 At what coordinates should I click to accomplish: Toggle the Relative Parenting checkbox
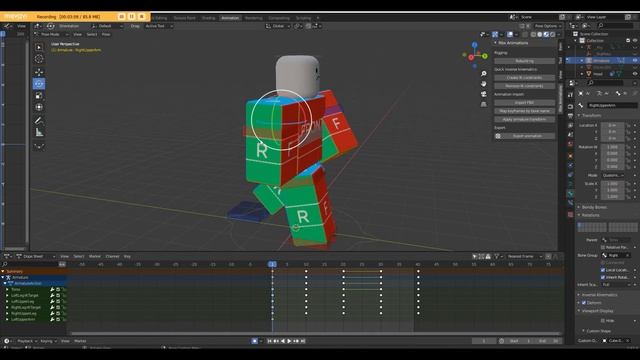pyautogui.click(x=603, y=247)
